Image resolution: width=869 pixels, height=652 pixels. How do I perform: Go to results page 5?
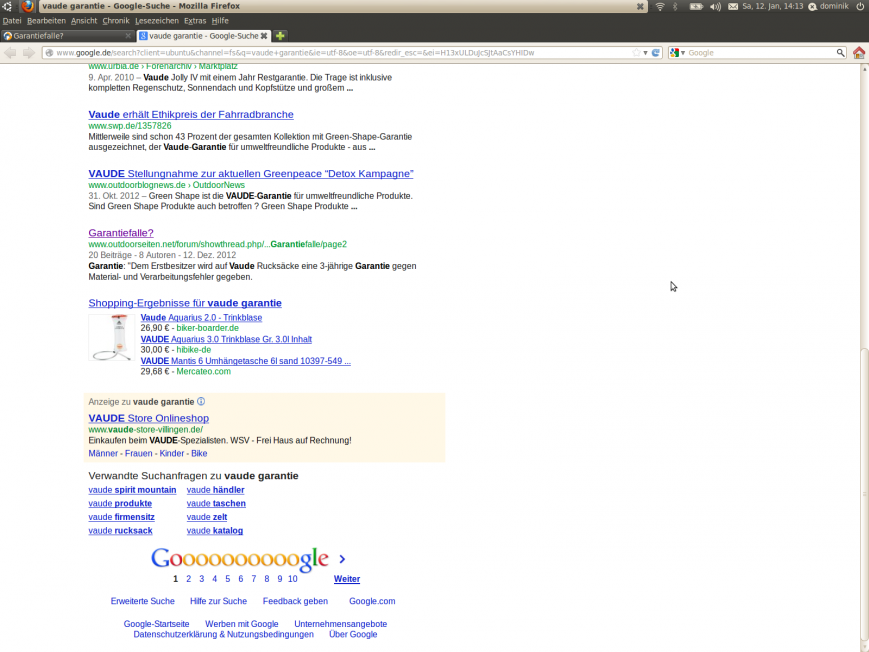tap(227, 579)
